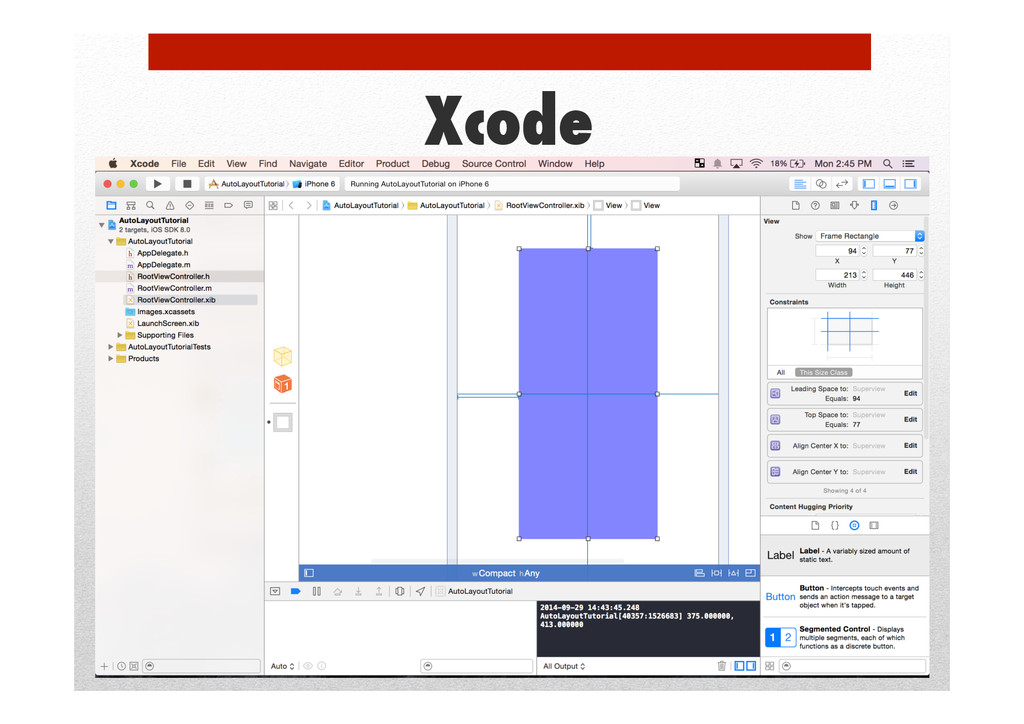Open the Navigate menu

(x=308, y=164)
